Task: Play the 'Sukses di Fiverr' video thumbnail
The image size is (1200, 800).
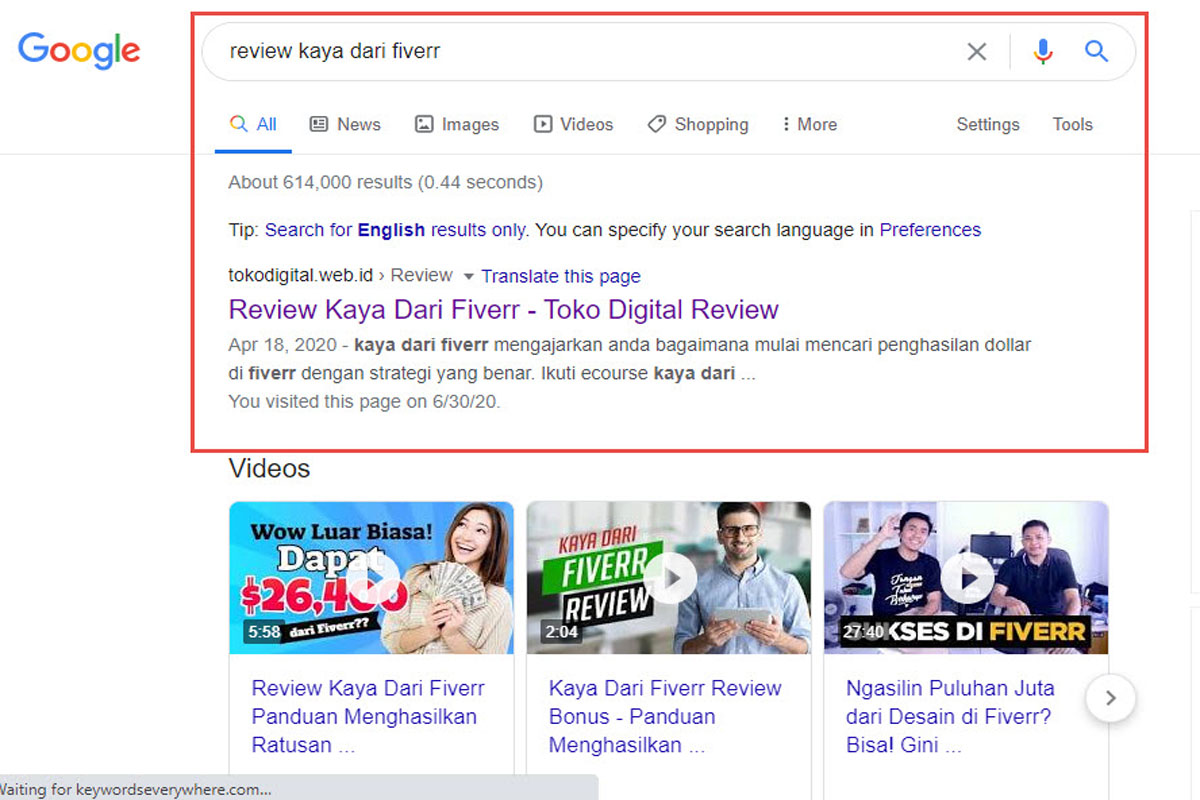Action: click(966, 578)
